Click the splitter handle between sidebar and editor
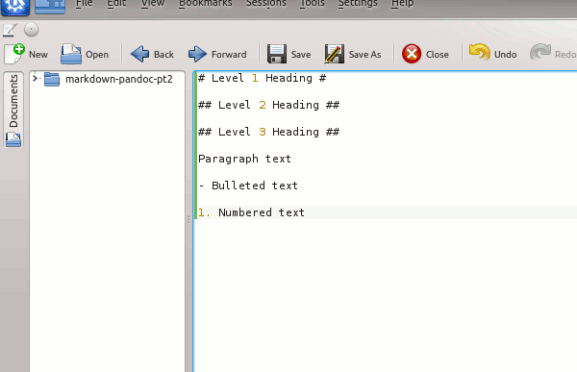 [x=189, y=220]
